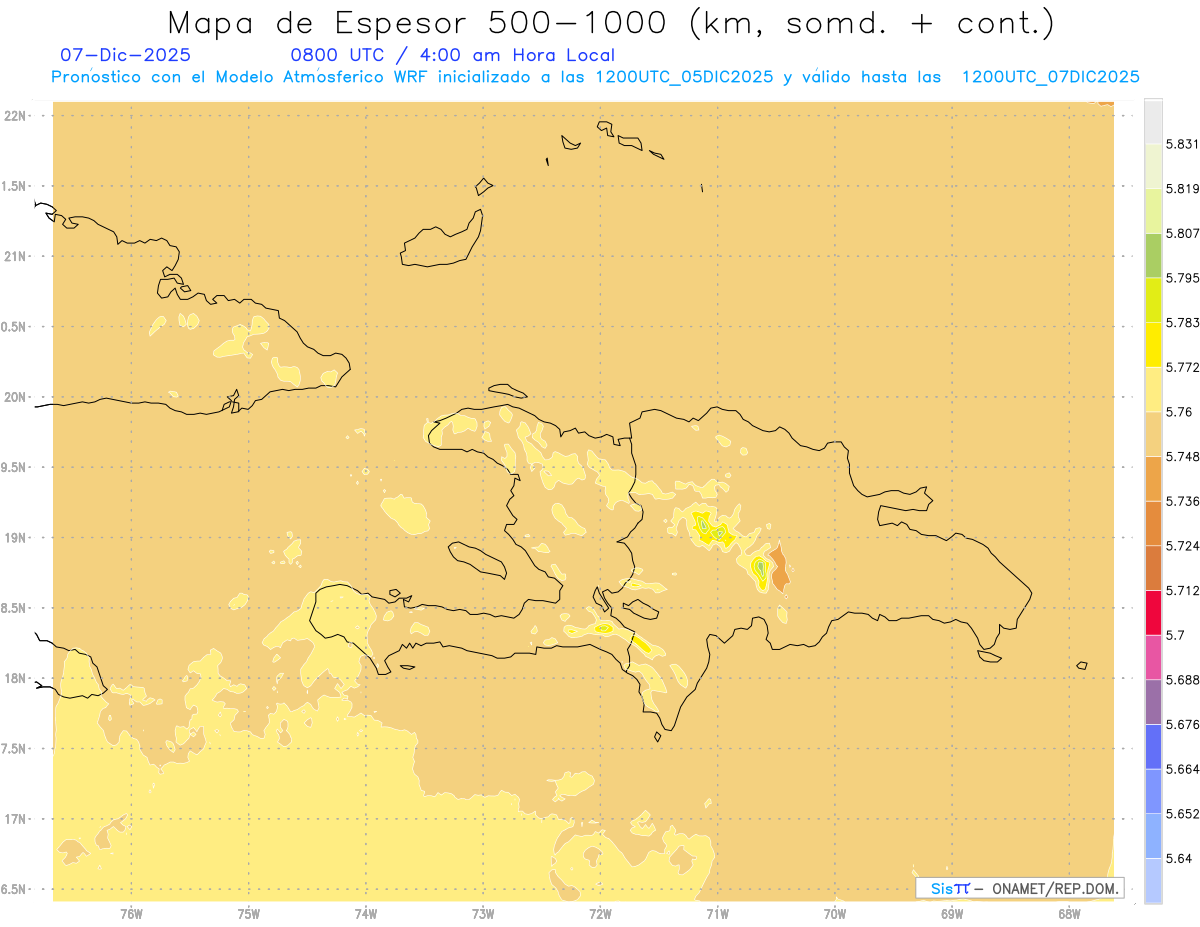Select the date label '07-Dic-2025'
This screenshot has width=1200, height=927.
click(125, 55)
